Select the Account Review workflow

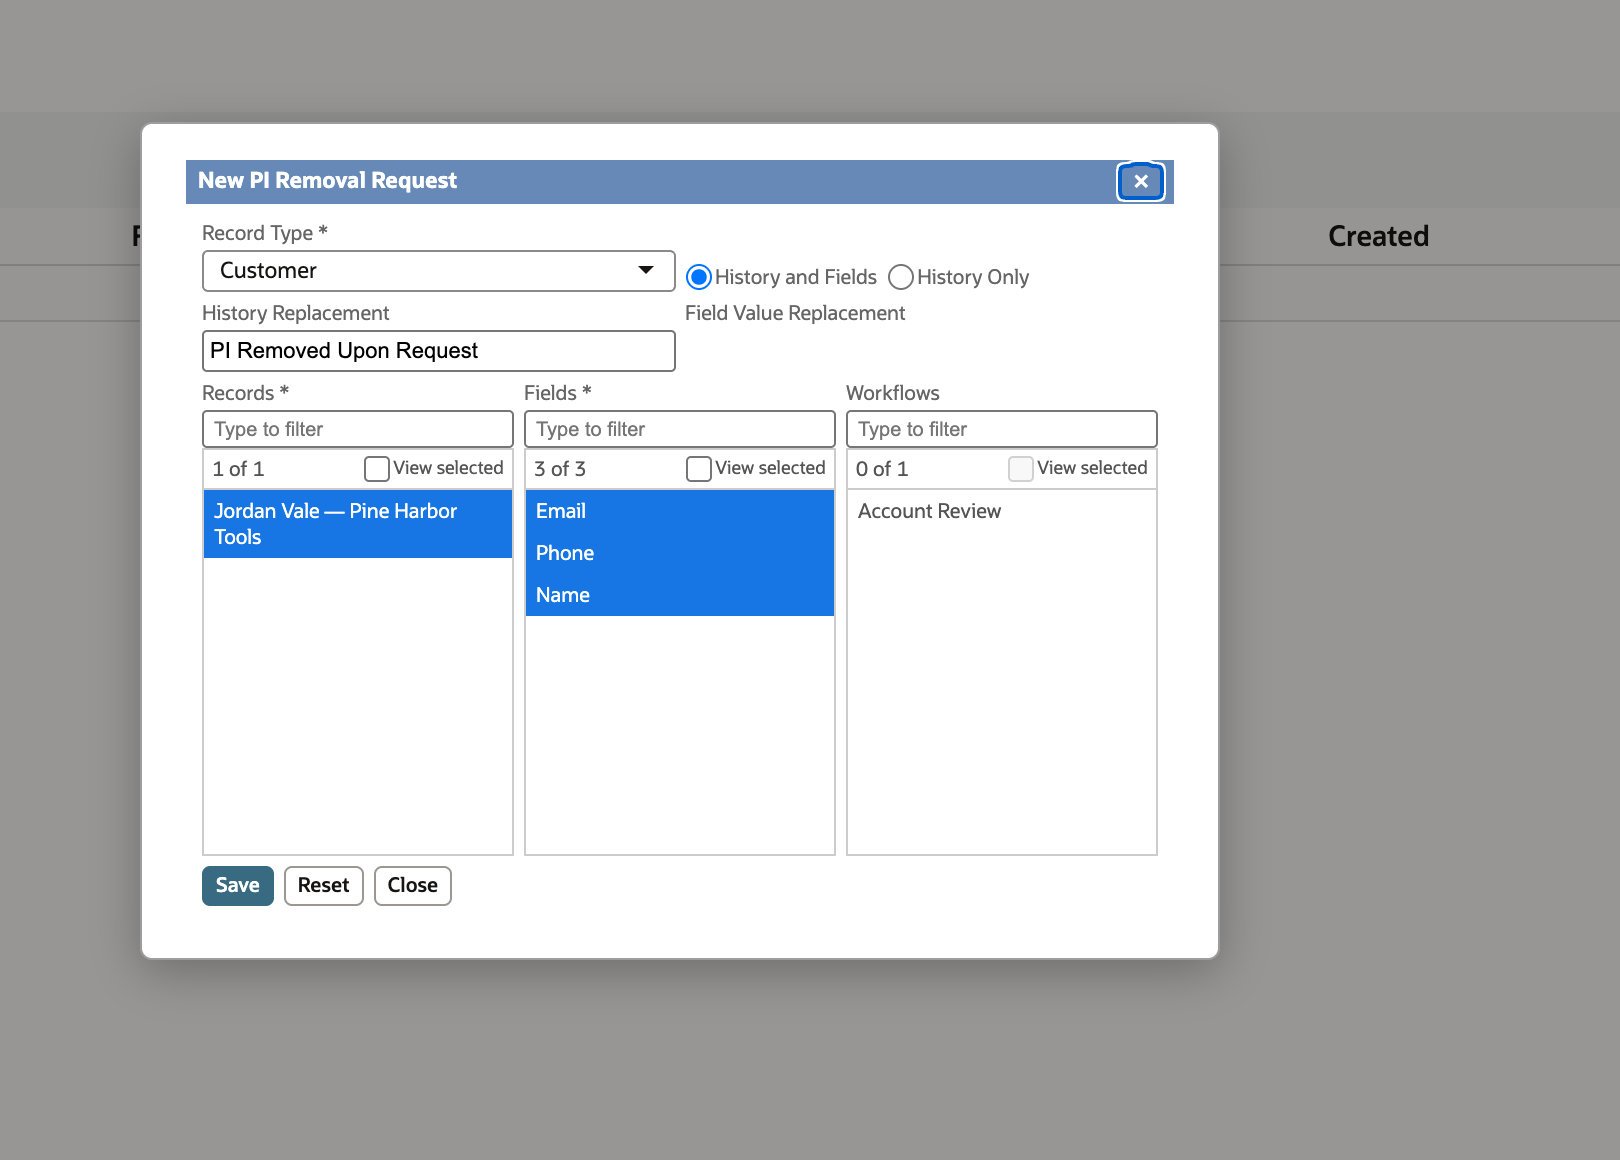click(1002, 511)
